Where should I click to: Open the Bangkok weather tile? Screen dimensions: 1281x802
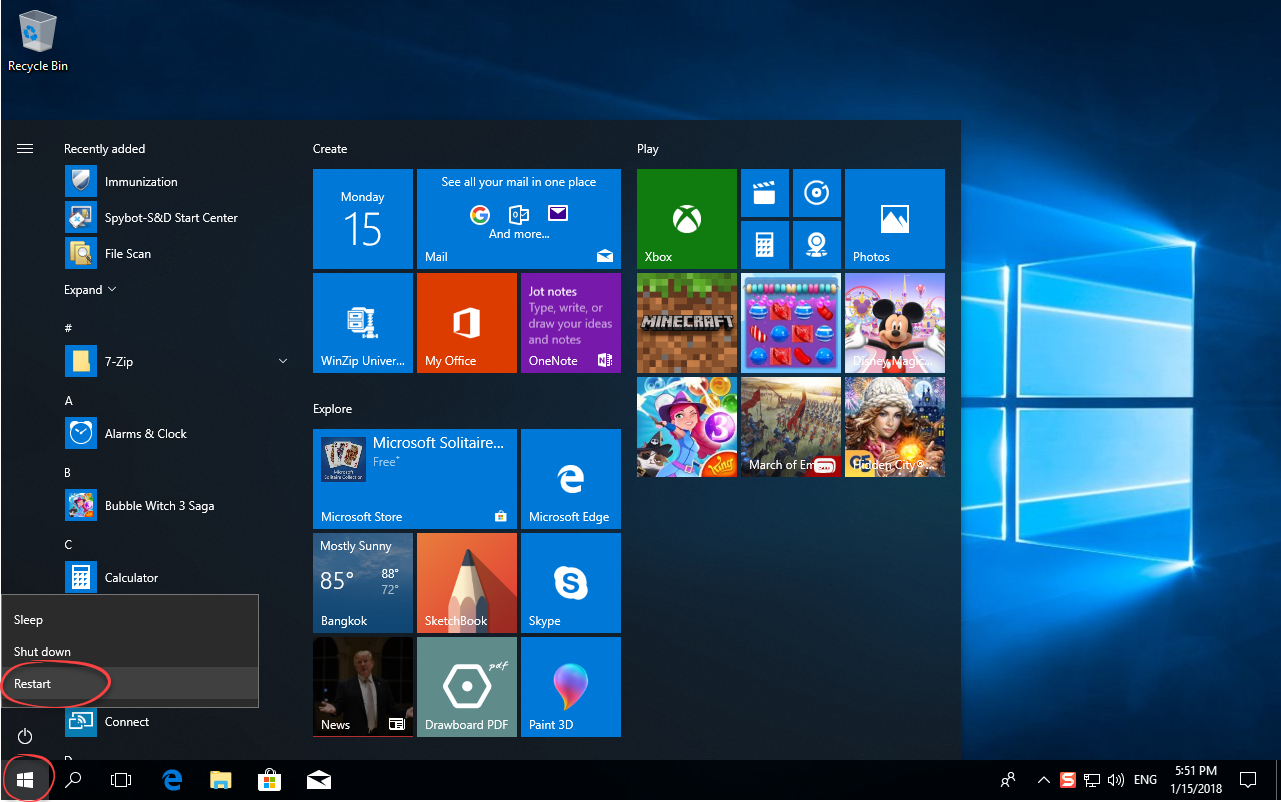coord(363,583)
